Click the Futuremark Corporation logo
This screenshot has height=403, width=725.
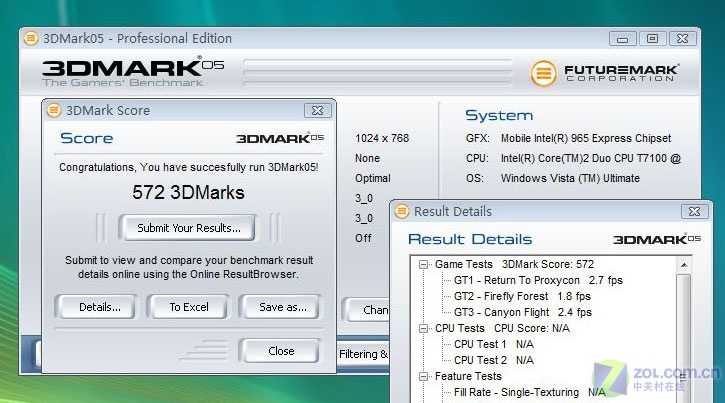tap(605, 73)
